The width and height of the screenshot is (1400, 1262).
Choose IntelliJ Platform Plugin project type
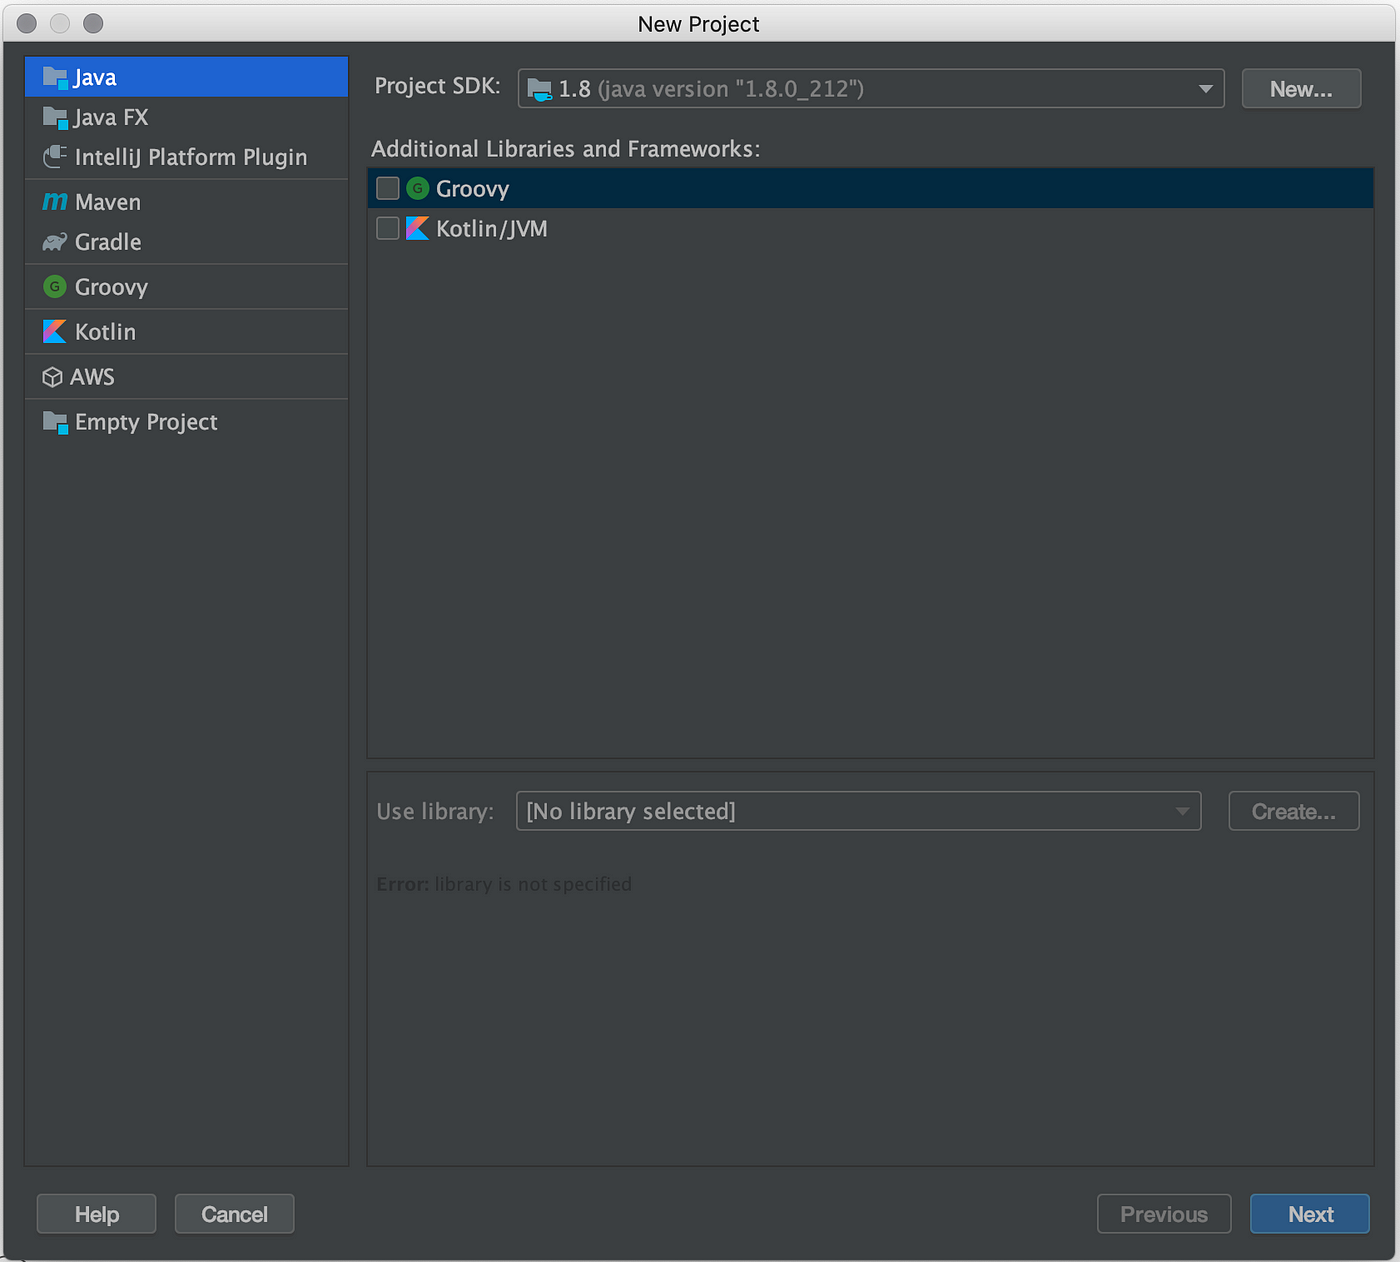(186, 157)
